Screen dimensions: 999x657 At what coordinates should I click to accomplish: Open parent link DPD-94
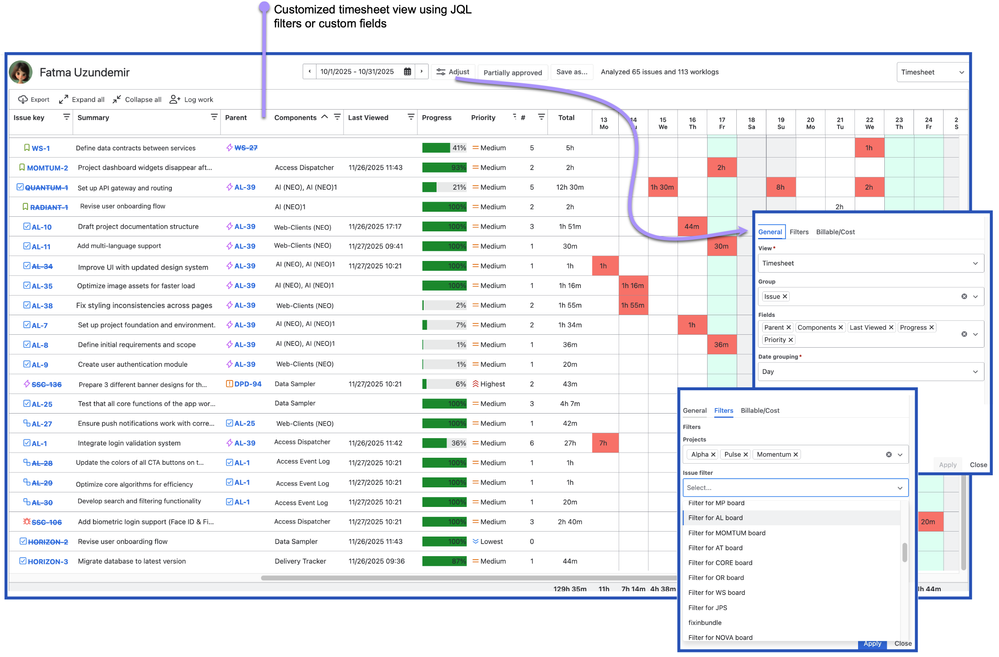click(x=248, y=384)
